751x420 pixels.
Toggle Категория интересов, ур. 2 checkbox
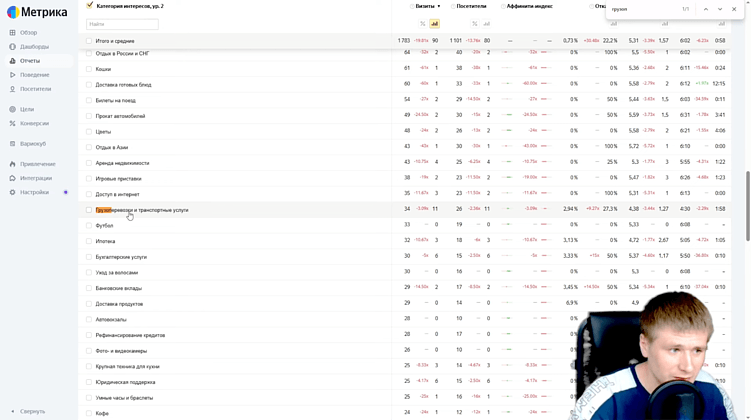[x=90, y=6]
